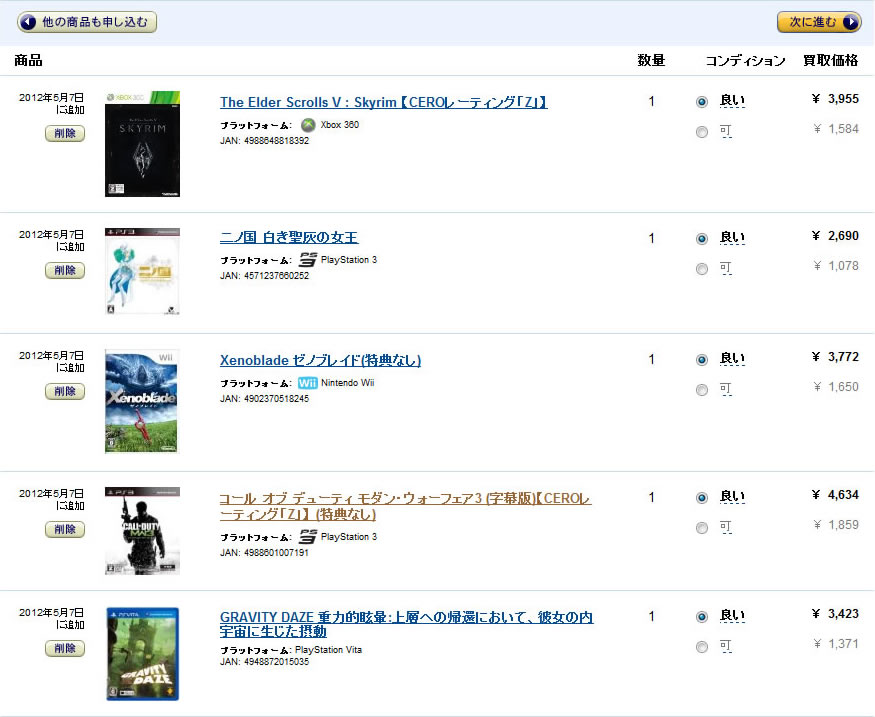Delete the Skyrim item with 削除
Viewport: 875px width, 717px height.
pyautogui.click(x=65, y=133)
